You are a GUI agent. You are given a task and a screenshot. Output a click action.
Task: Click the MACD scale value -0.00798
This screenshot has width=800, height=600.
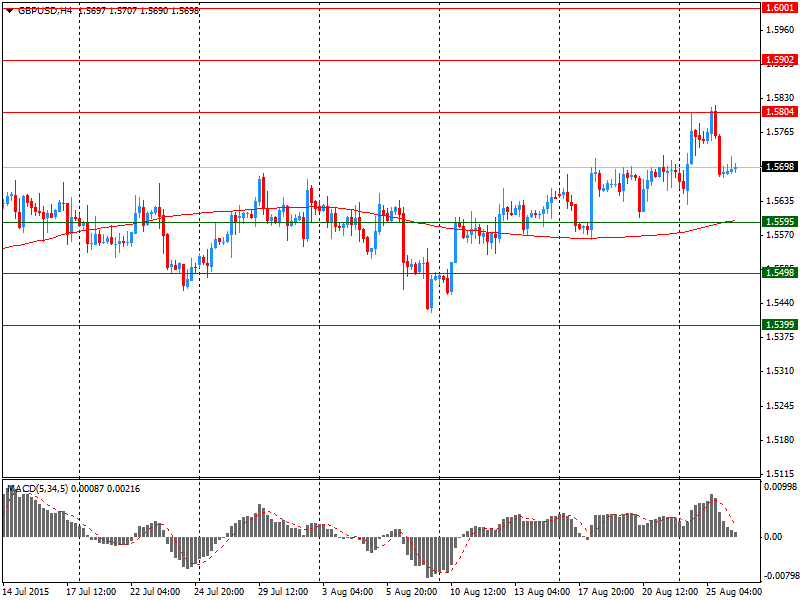pos(780,577)
